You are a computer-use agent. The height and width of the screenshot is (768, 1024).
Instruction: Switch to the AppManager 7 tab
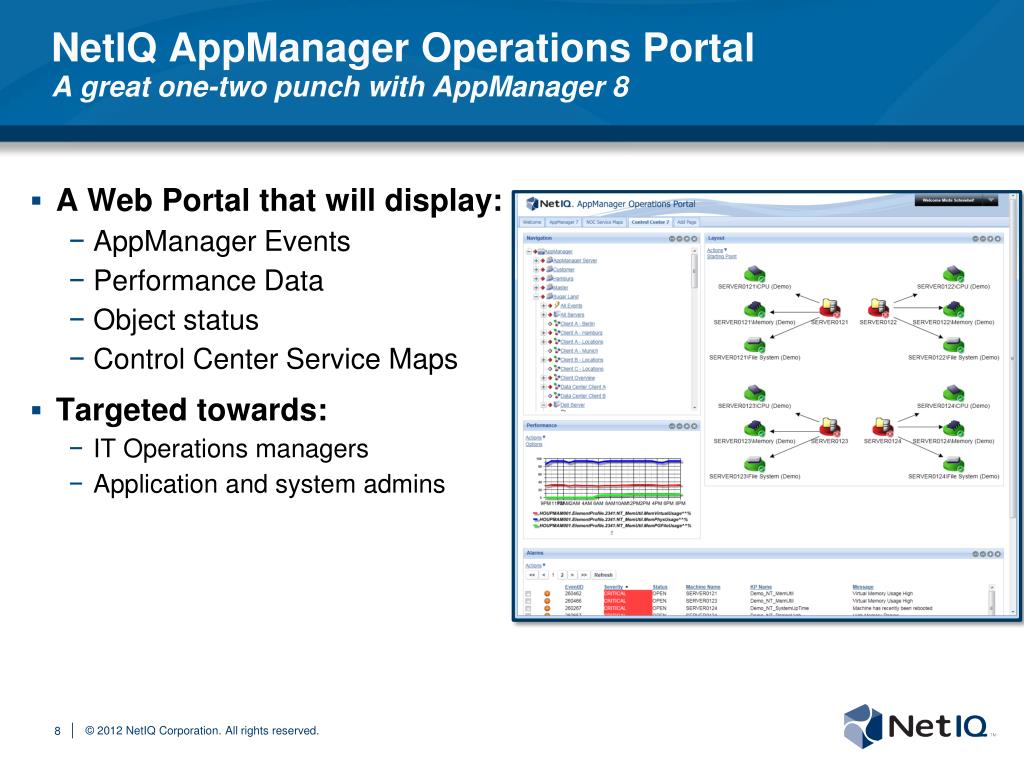coord(564,222)
